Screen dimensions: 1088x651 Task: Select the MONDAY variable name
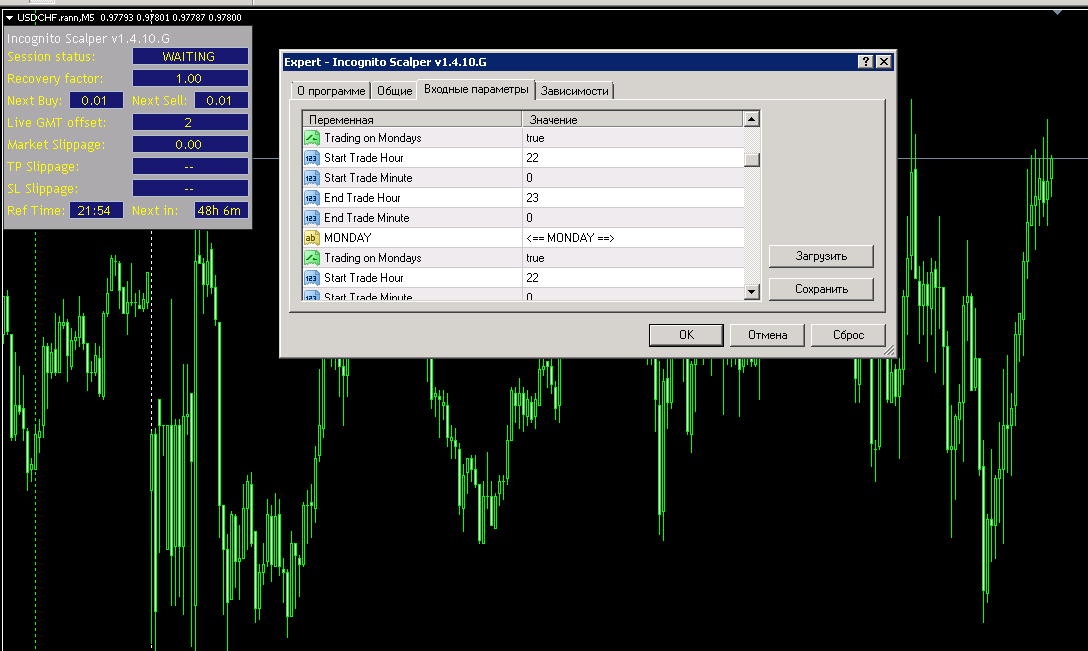(348, 238)
